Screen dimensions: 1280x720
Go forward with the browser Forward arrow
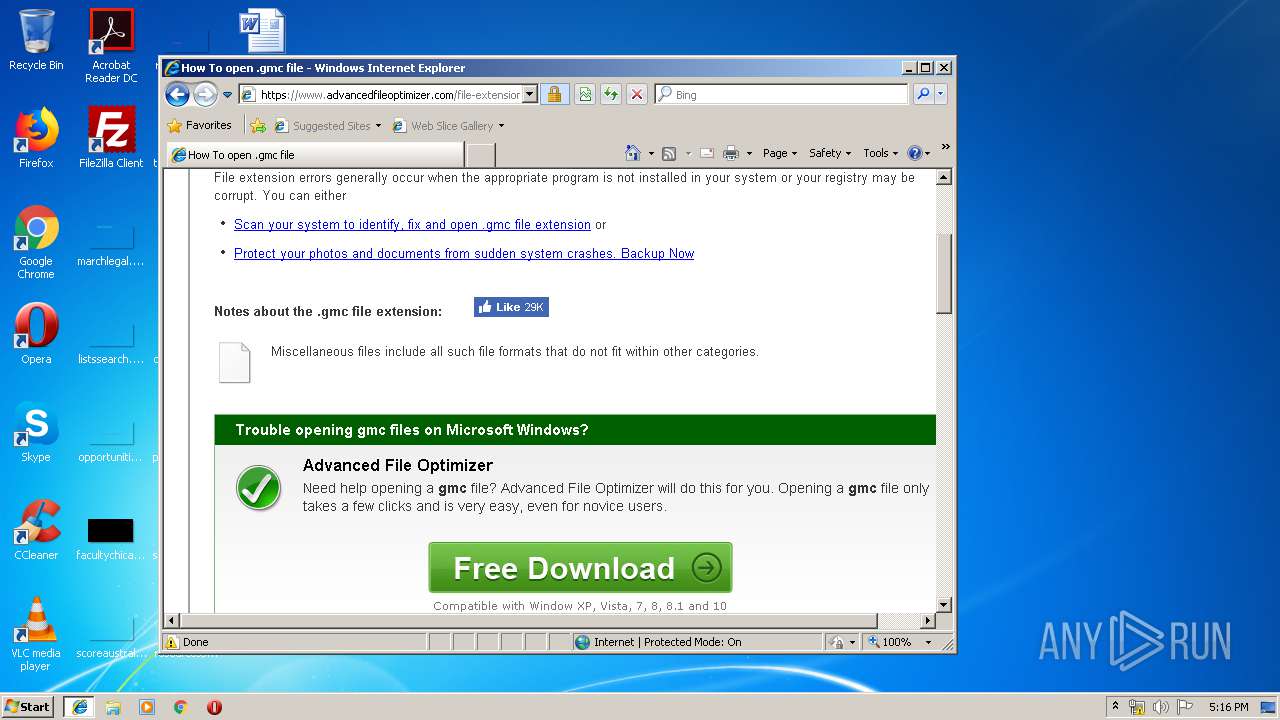click(x=205, y=94)
